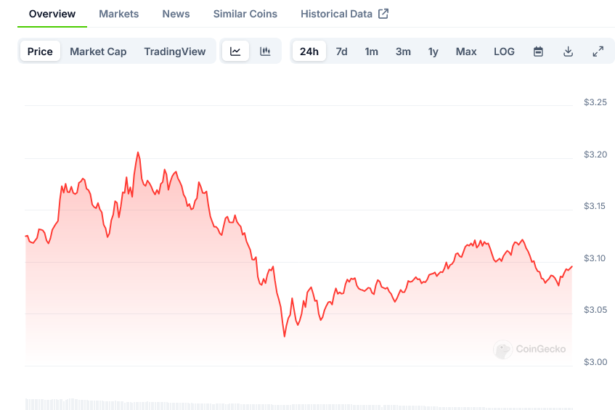Open the Historical Data link
The height and width of the screenshot is (410, 615).
(336, 14)
